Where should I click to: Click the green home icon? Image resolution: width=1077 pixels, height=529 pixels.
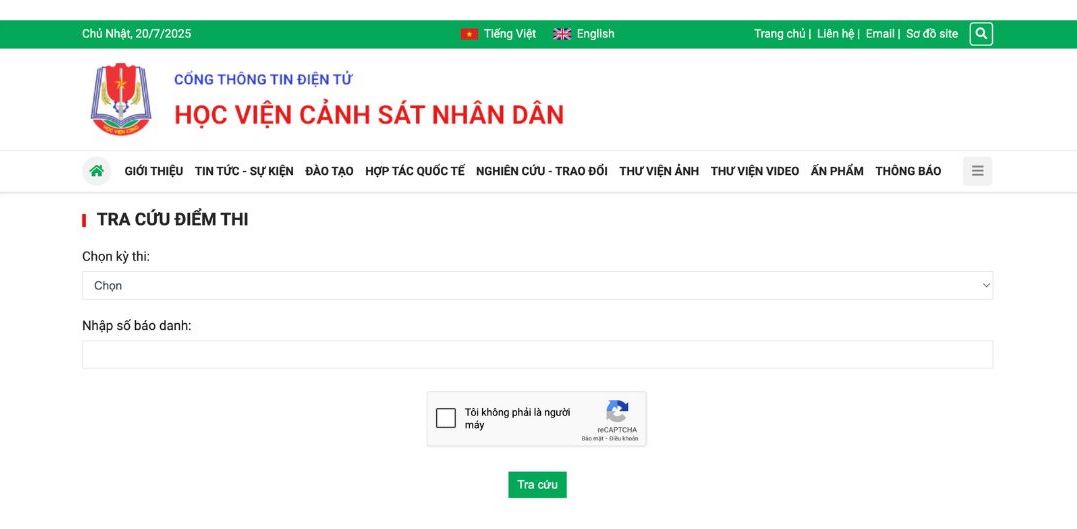click(97, 171)
